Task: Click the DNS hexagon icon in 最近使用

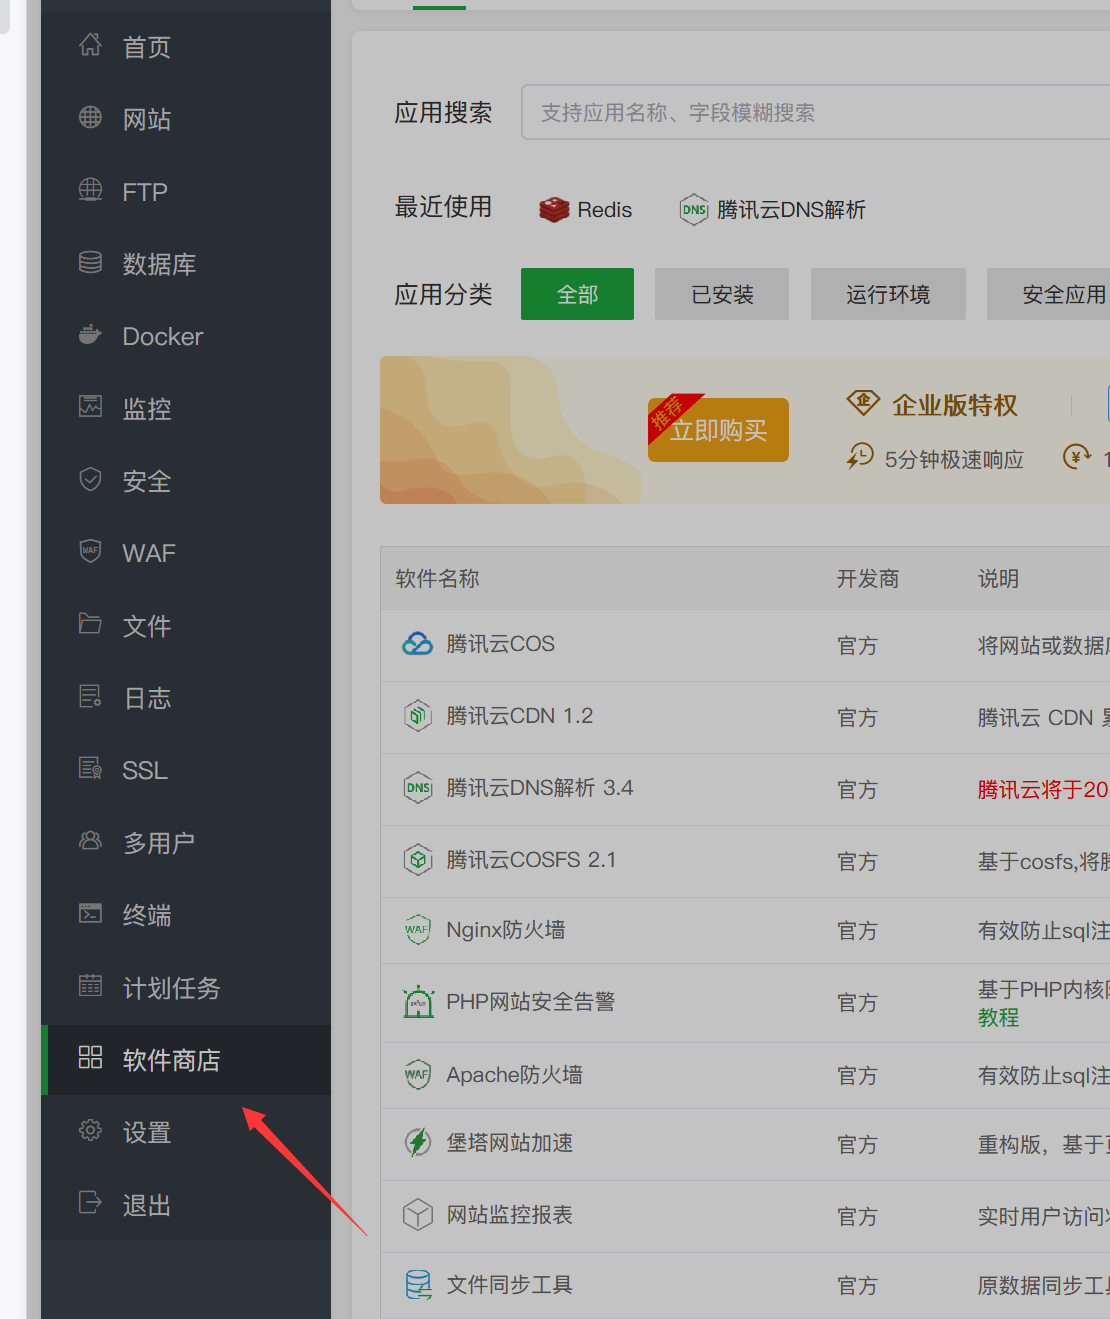Action: (694, 210)
